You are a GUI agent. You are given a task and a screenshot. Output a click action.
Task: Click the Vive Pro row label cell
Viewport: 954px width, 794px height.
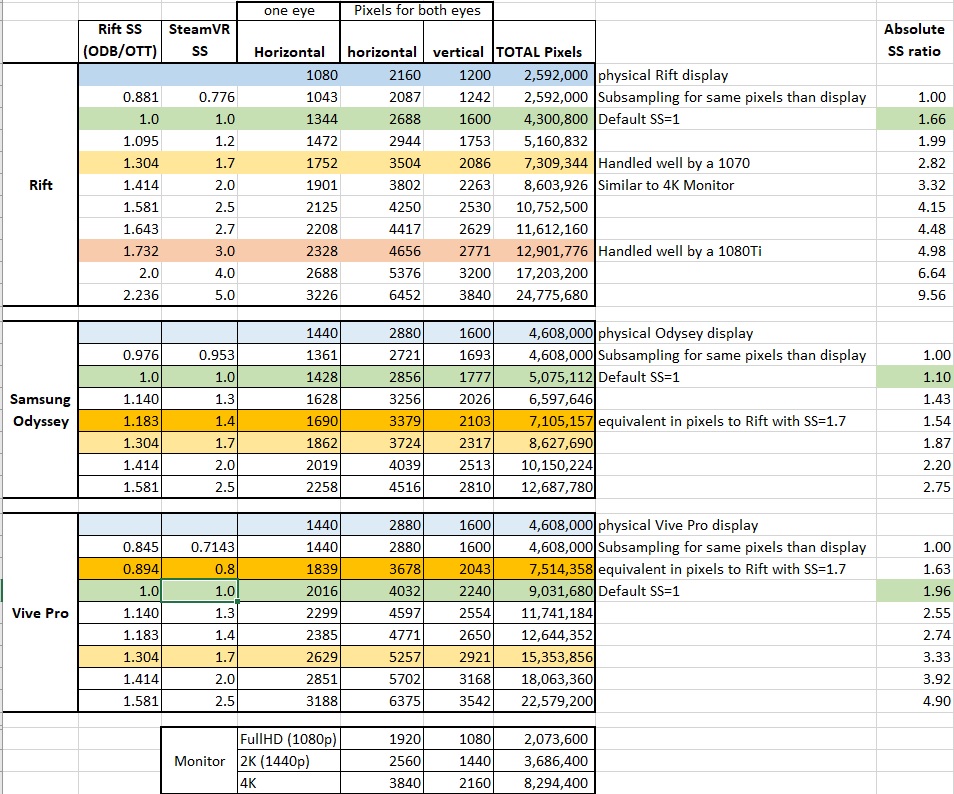tap(40, 613)
